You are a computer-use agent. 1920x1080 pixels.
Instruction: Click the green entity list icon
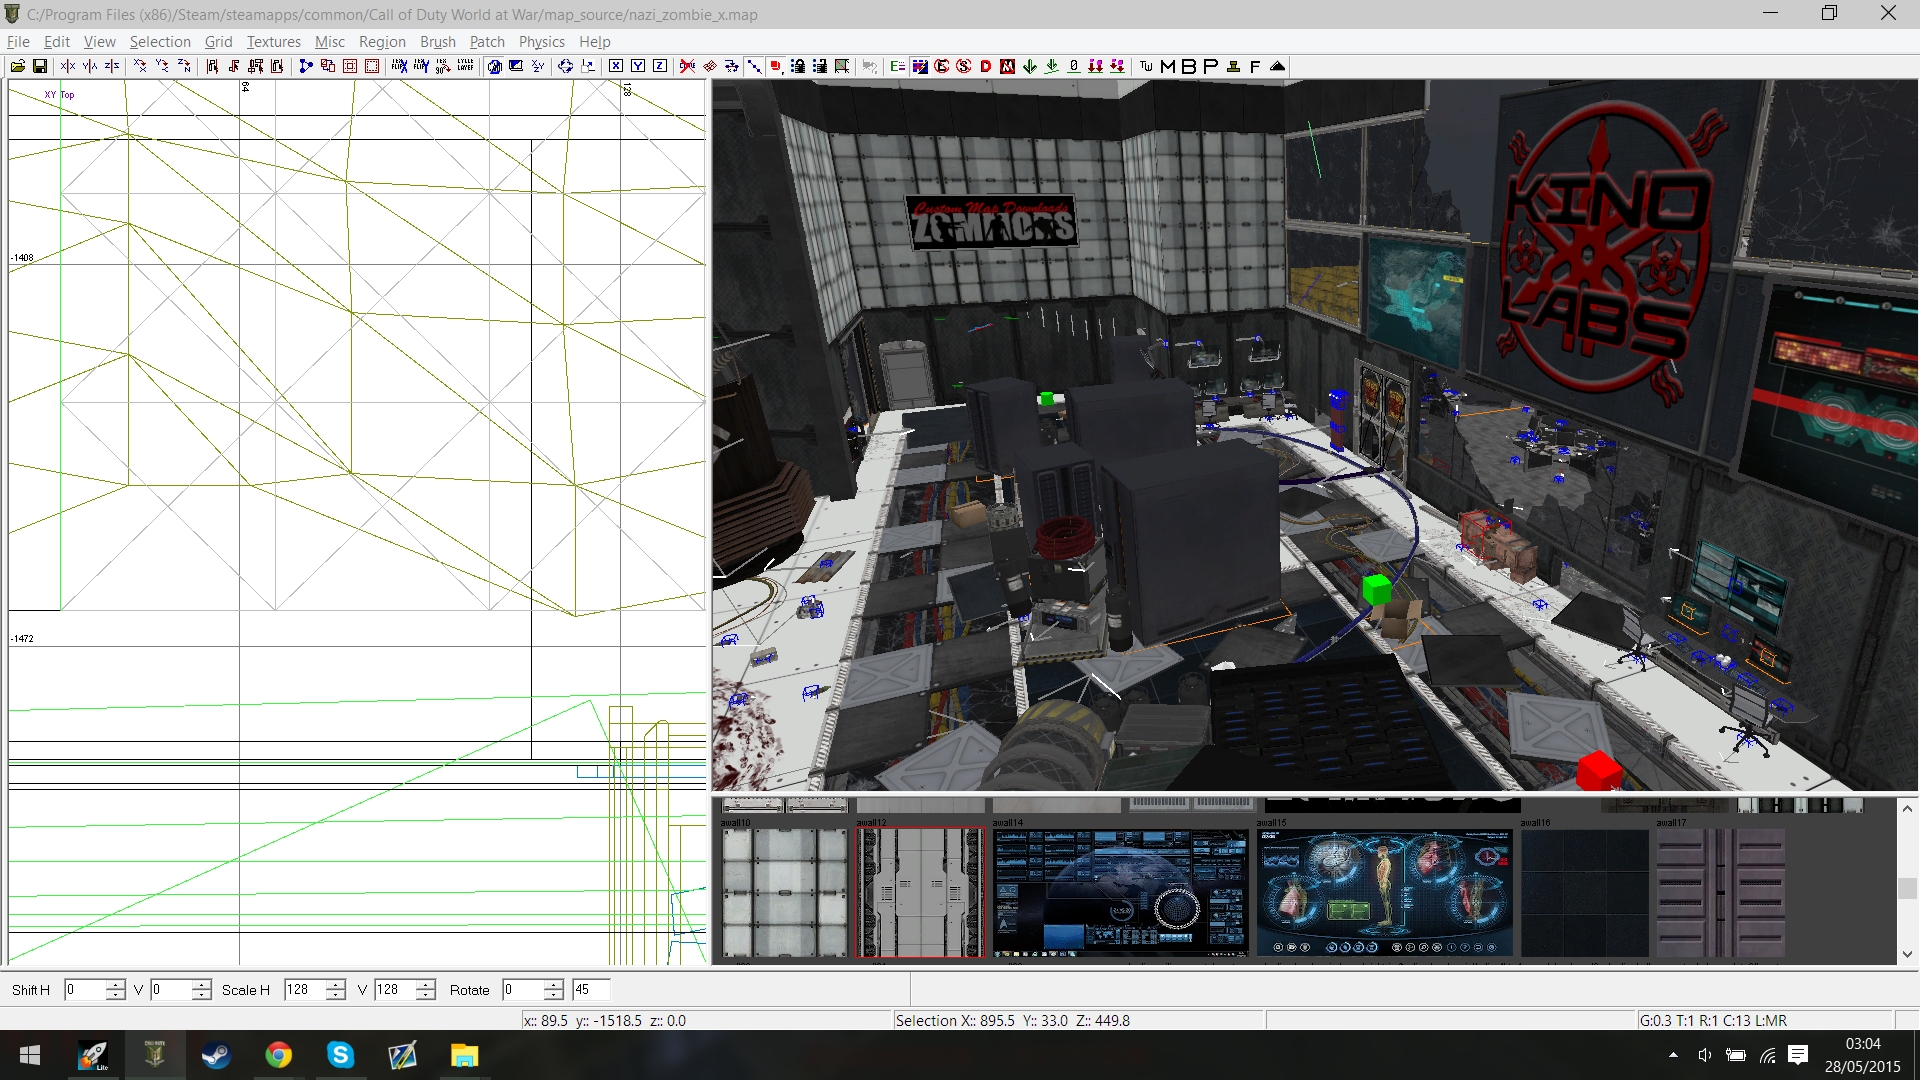pos(897,66)
